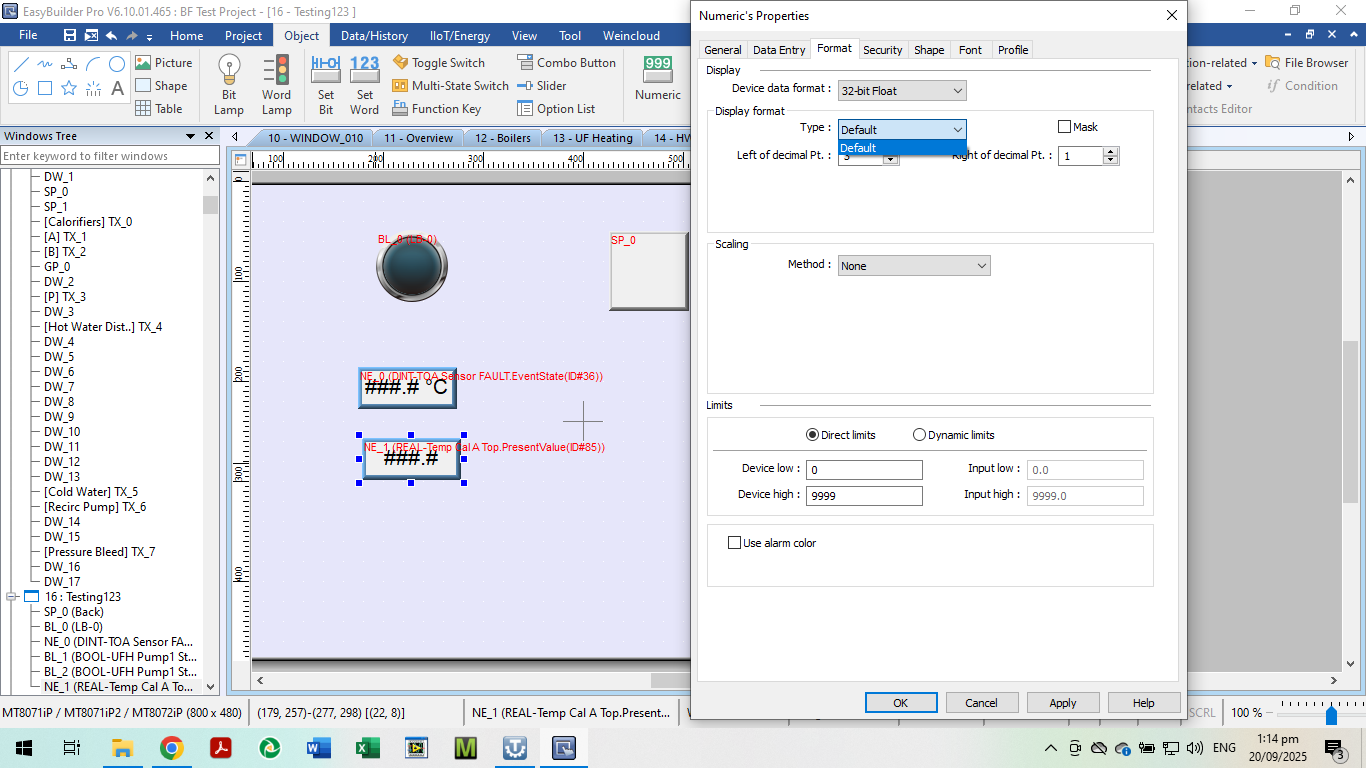
Task: Open Google Chrome from the taskbar
Action: (171, 748)
